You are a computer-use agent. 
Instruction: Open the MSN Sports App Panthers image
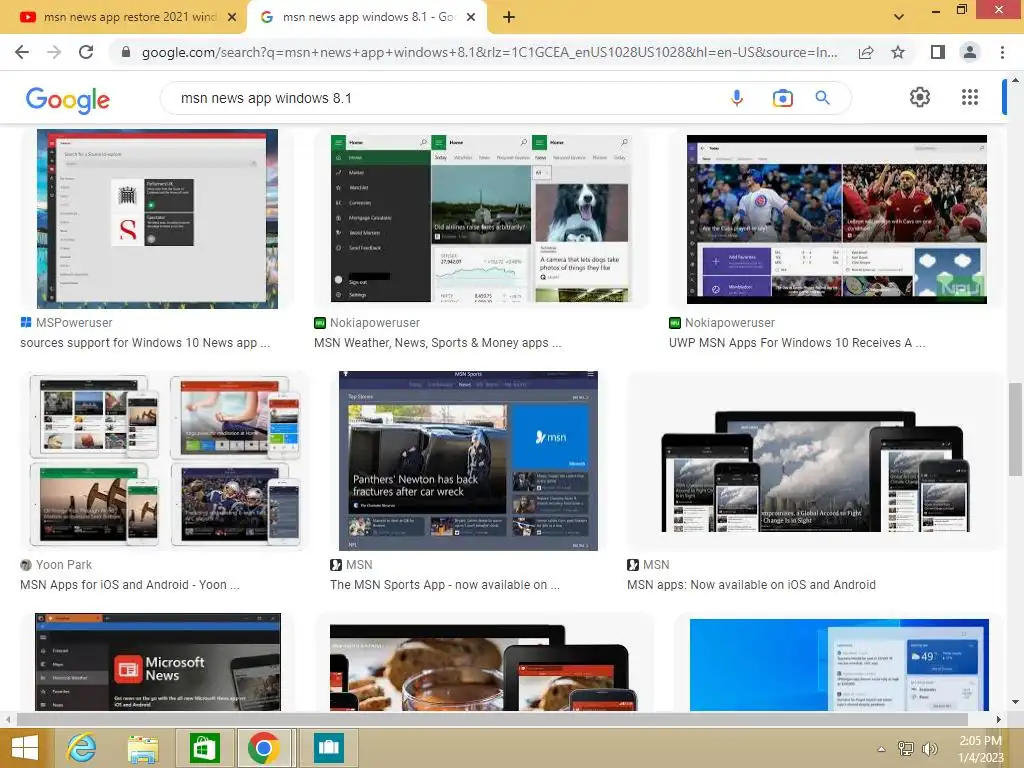[x=468, y=460]
